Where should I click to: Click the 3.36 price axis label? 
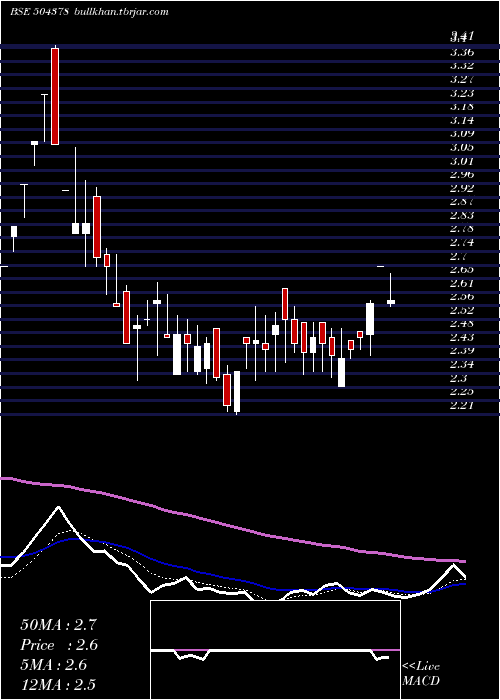(x=462, y=52)
